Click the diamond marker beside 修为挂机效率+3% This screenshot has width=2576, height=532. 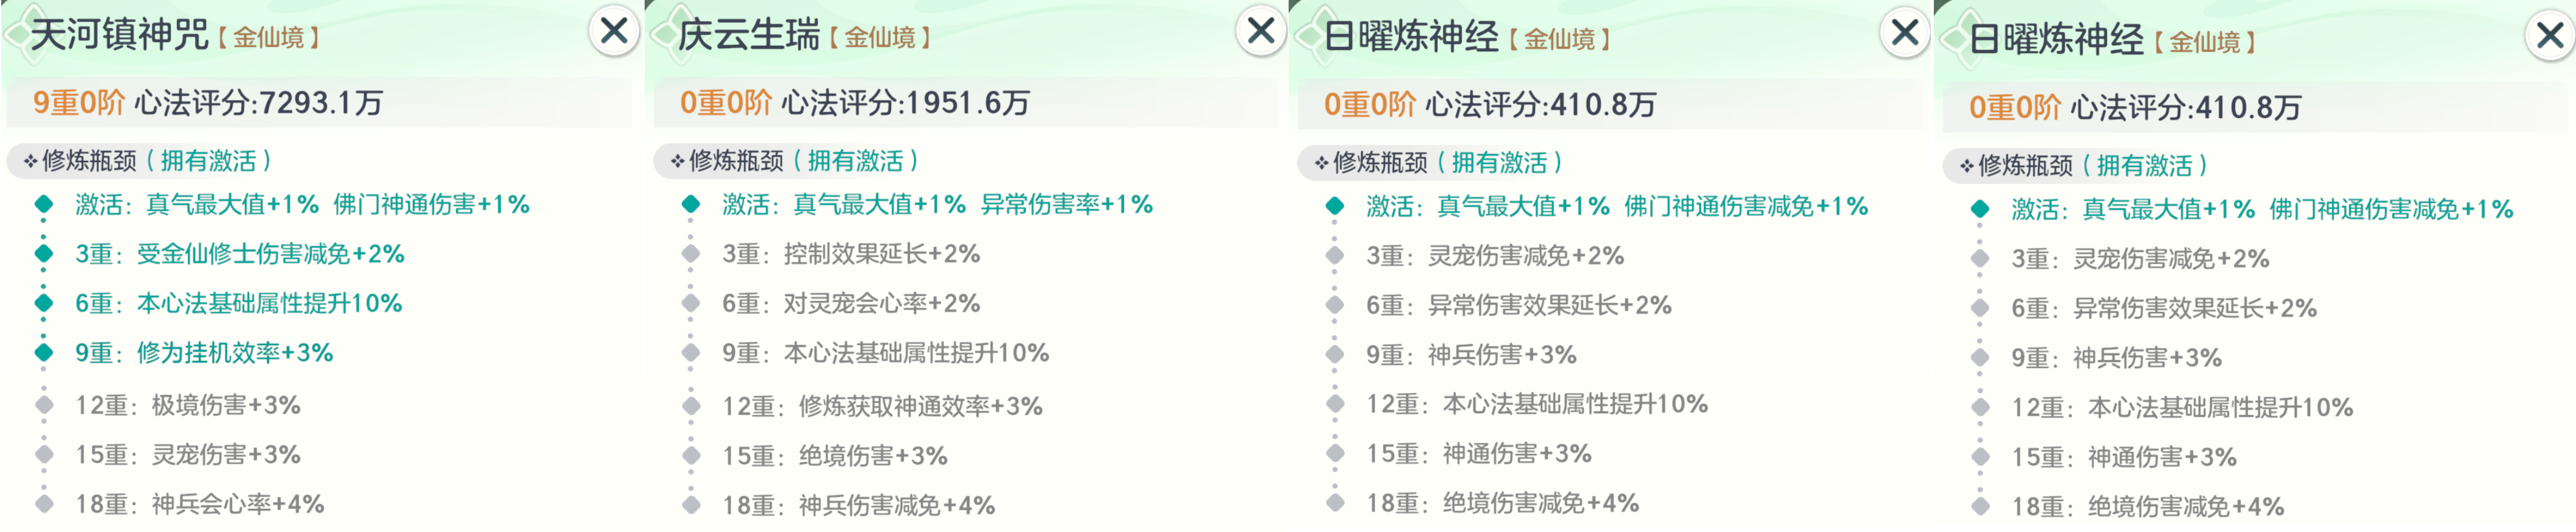click(44, 352)
